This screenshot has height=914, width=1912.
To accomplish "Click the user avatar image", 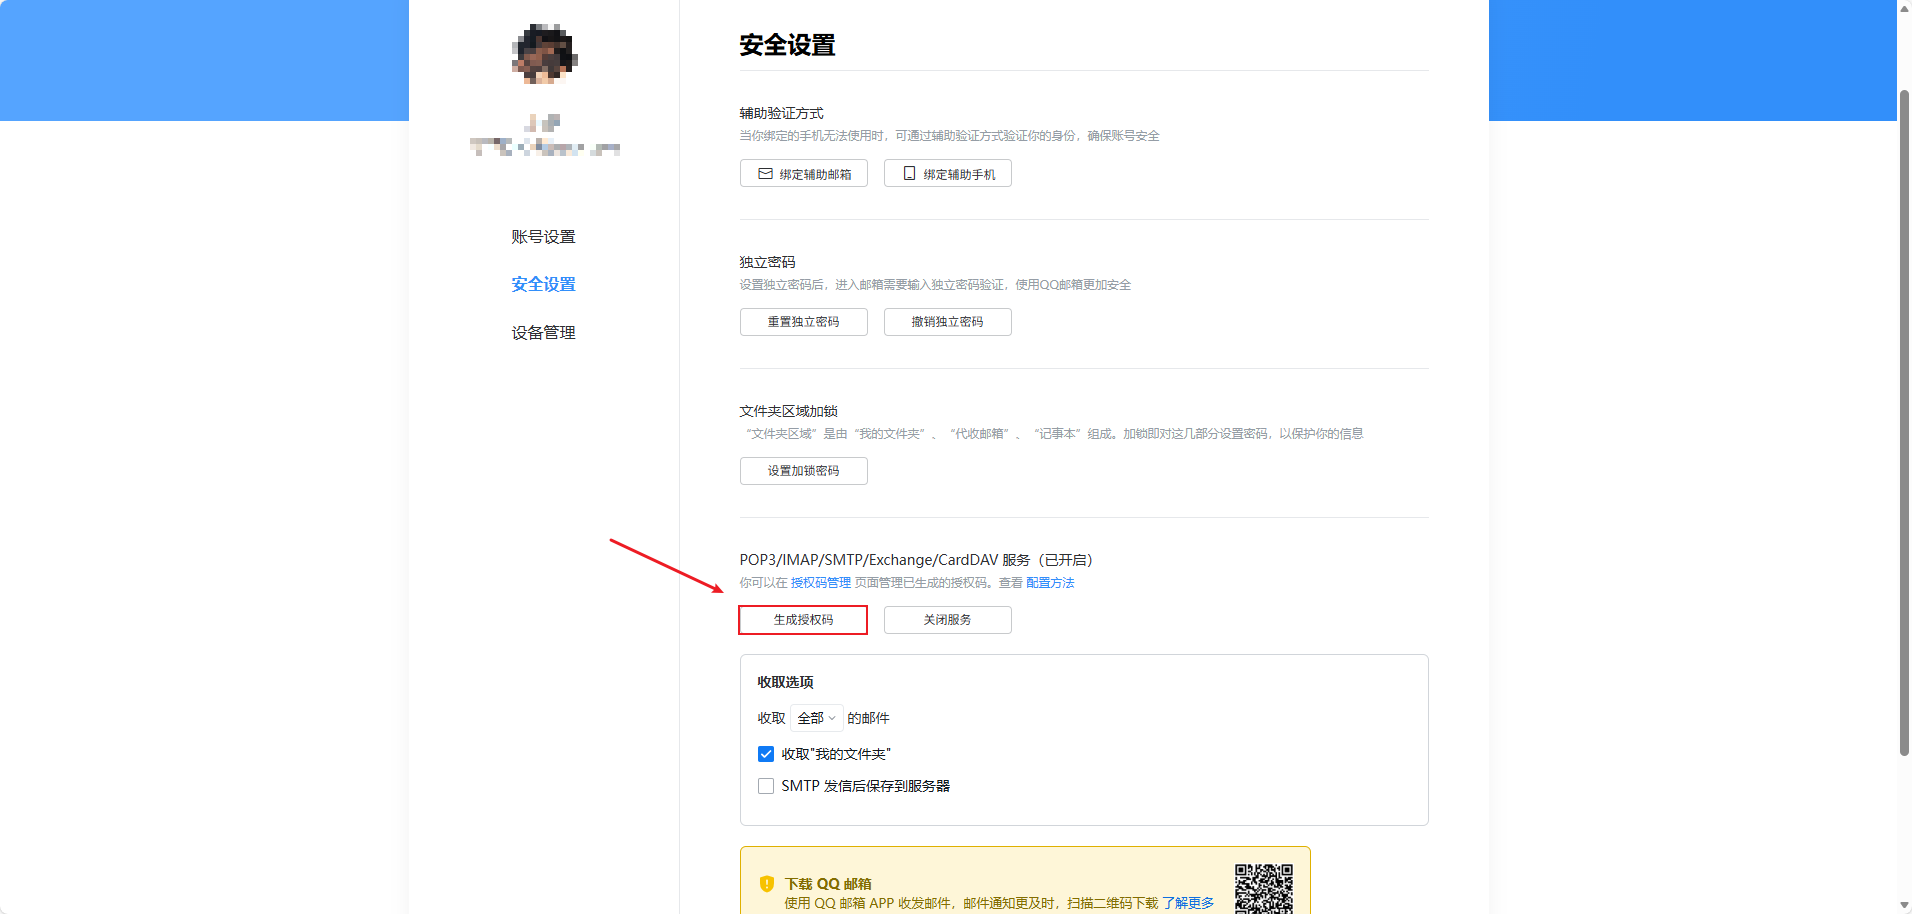I will point(543,53).
